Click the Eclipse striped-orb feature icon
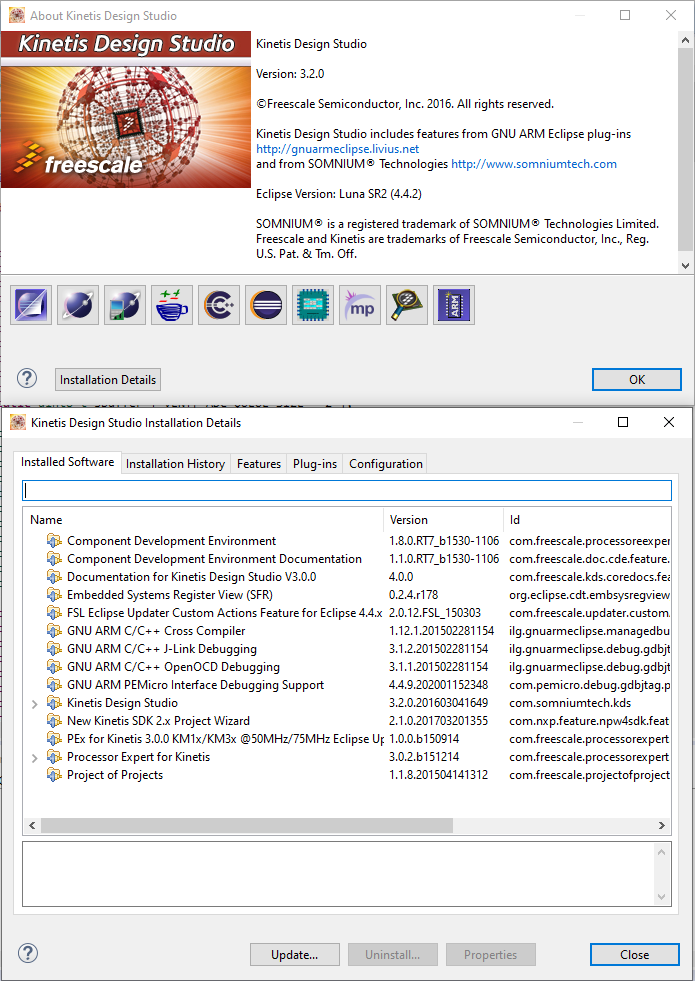 pos(266,305)
